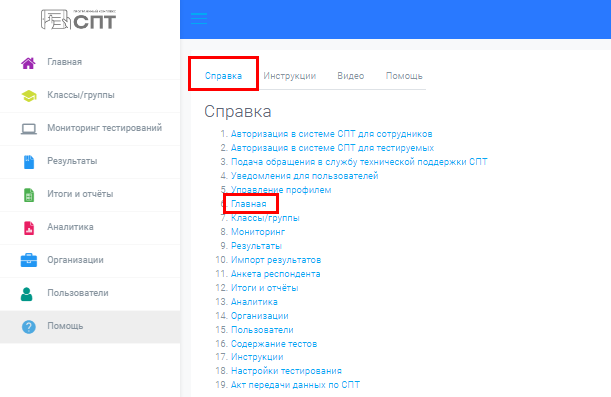The height and width of the screenshot is (397, 611).
Task: Open the Настройки тестирования help link
Action: 286,371
